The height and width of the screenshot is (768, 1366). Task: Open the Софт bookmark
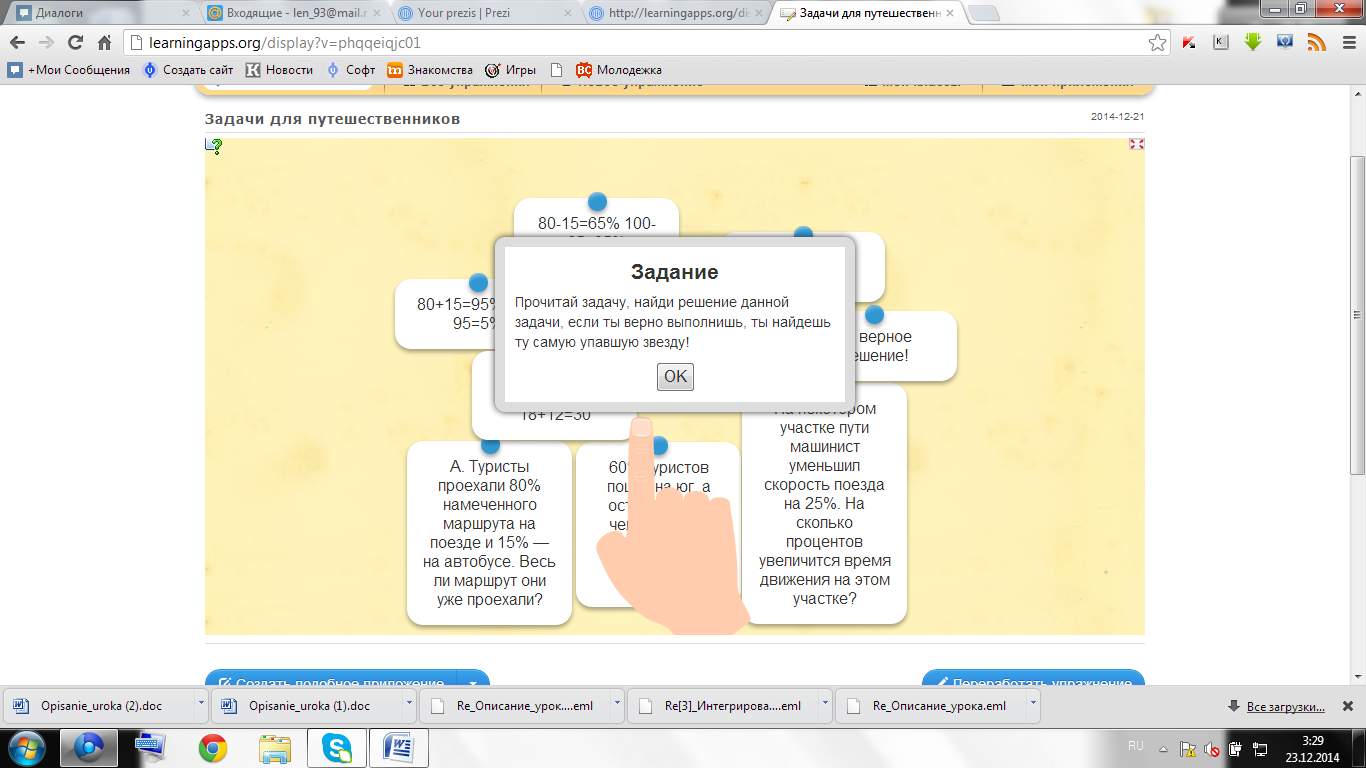coord(351,70)
